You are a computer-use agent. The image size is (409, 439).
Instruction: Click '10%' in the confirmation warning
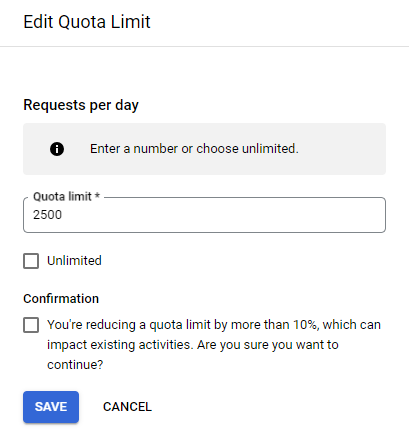[x=305, y=325]
